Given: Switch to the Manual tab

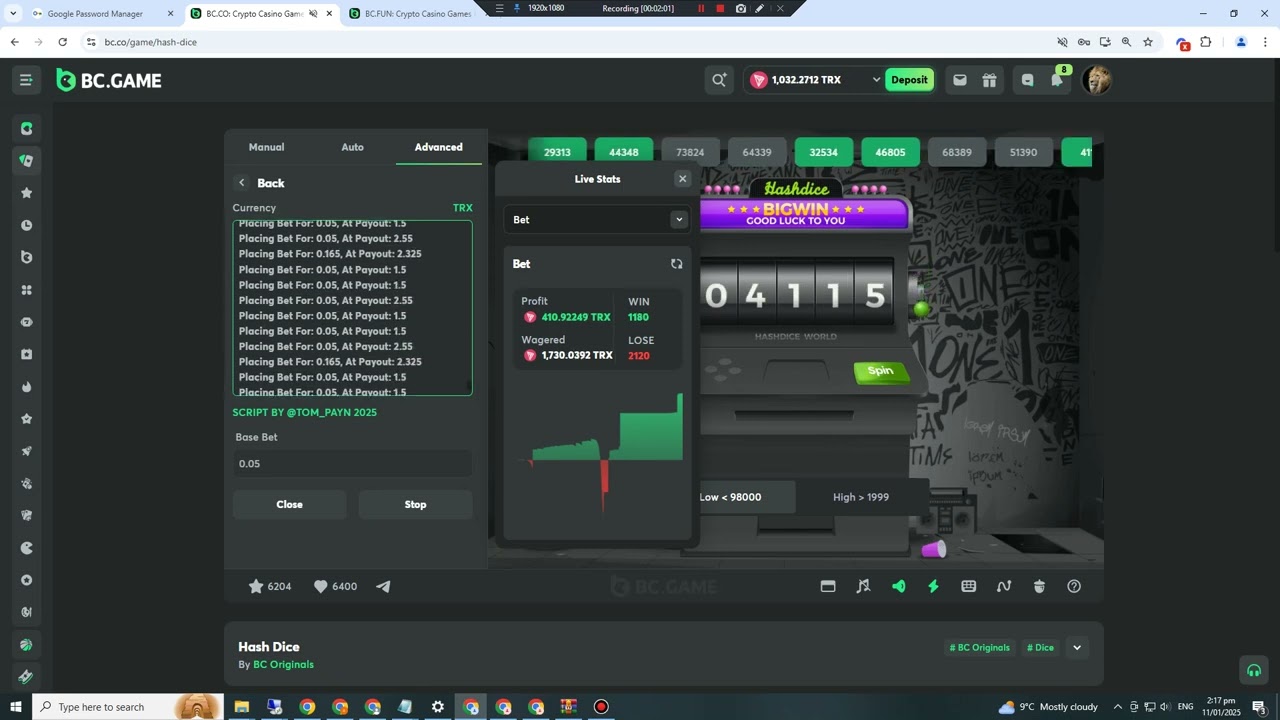Looking at the screenshot, I should pos(266,147).
